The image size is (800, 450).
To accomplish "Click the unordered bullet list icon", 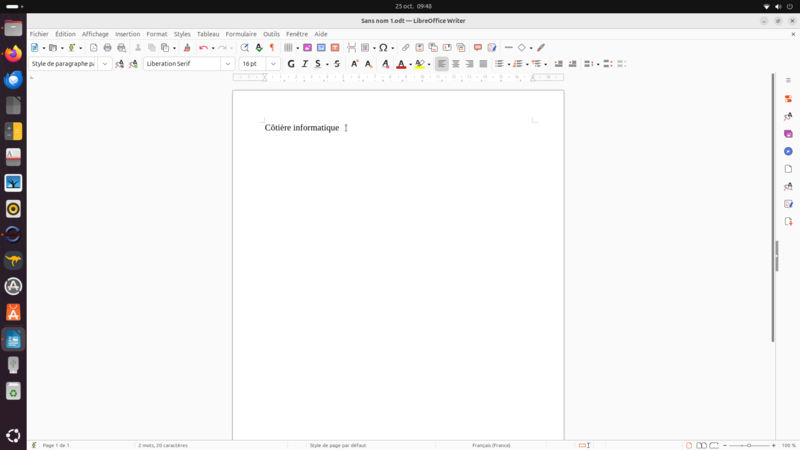I will click(499, 64).
